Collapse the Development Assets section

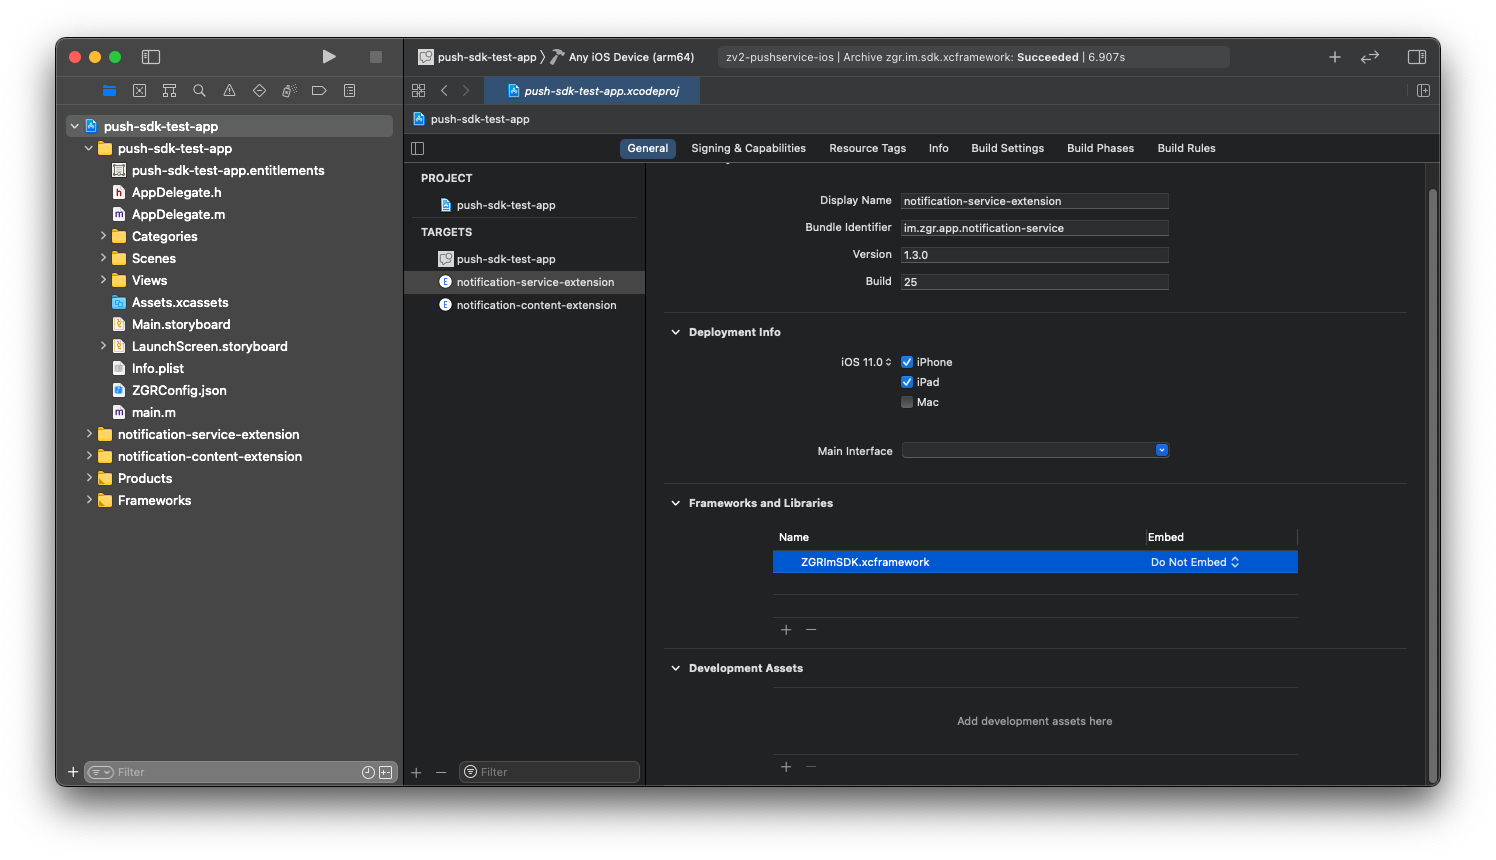click(x=676, y=668)
